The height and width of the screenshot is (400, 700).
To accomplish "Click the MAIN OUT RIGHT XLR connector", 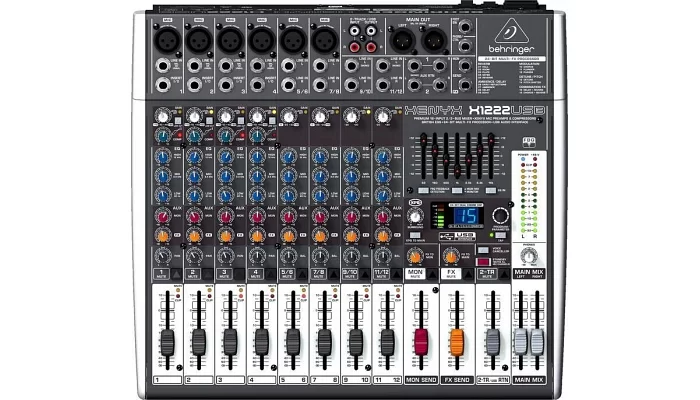I will tap(434, 41).
